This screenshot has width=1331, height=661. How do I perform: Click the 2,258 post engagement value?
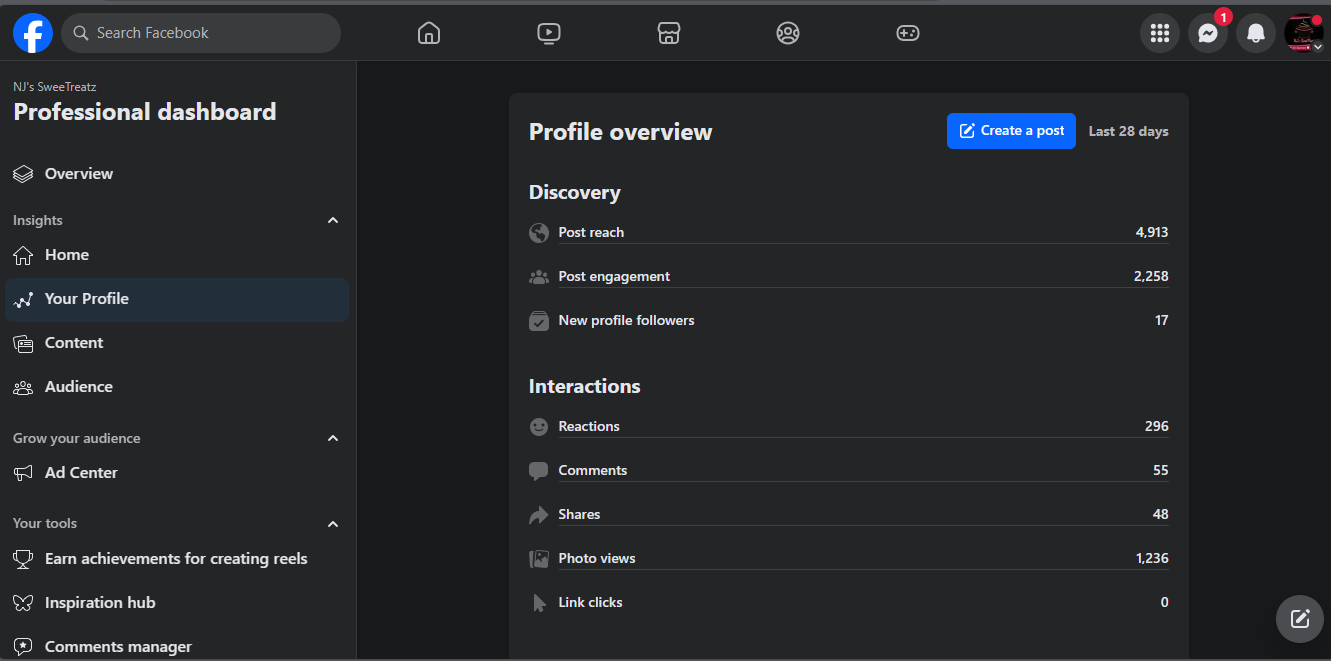click(1151, 276)
